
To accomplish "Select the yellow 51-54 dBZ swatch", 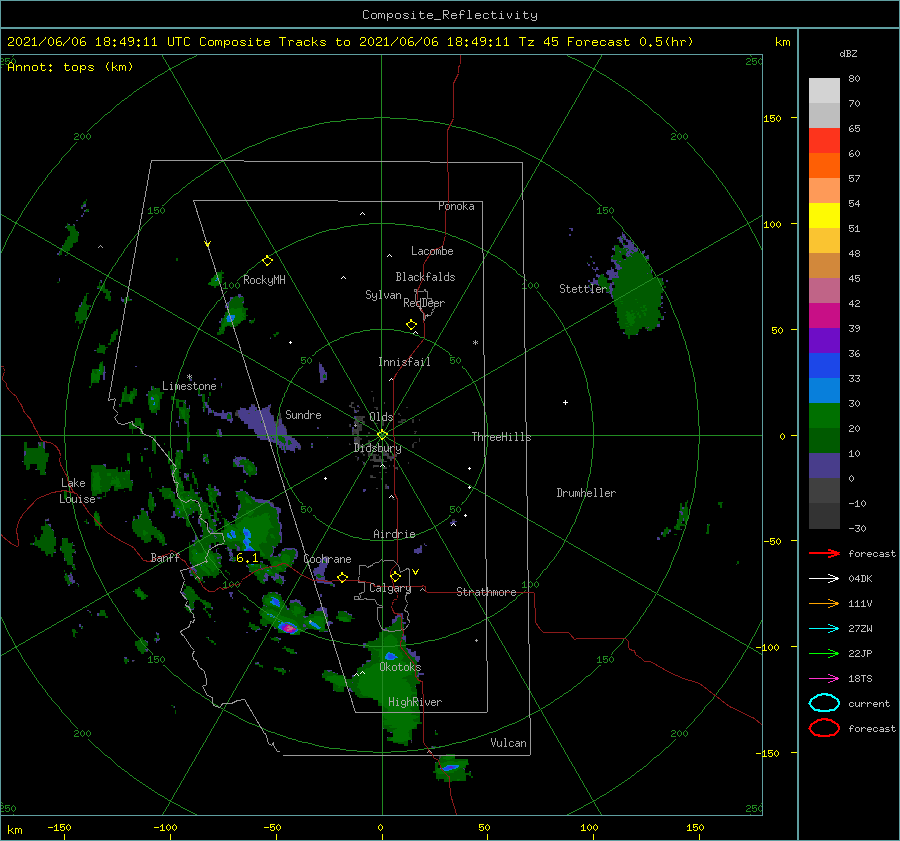I will click(x=824, y=215).
